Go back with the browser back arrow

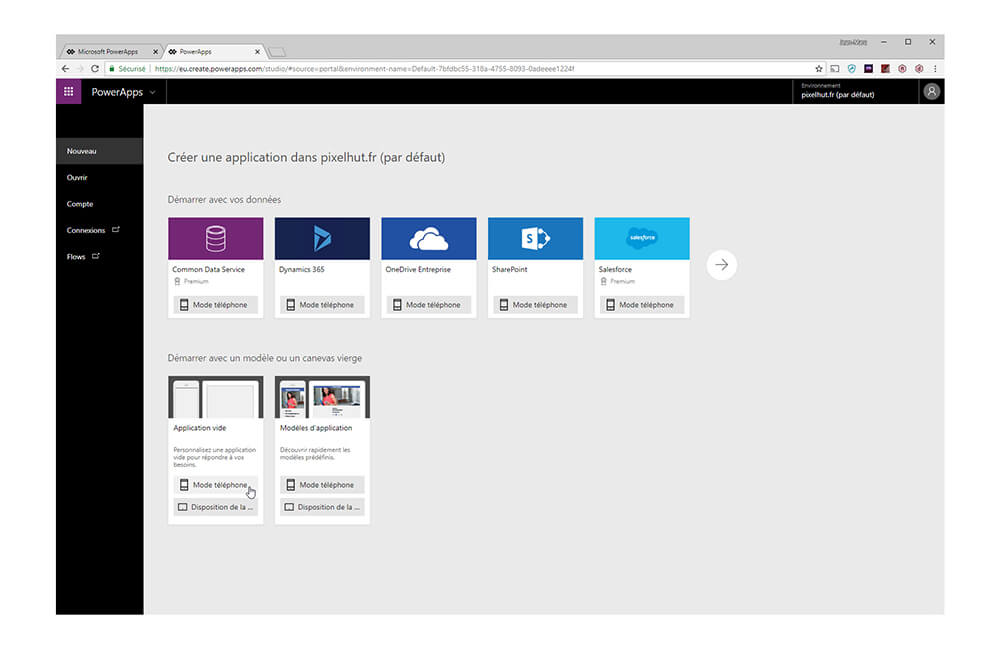65,69
